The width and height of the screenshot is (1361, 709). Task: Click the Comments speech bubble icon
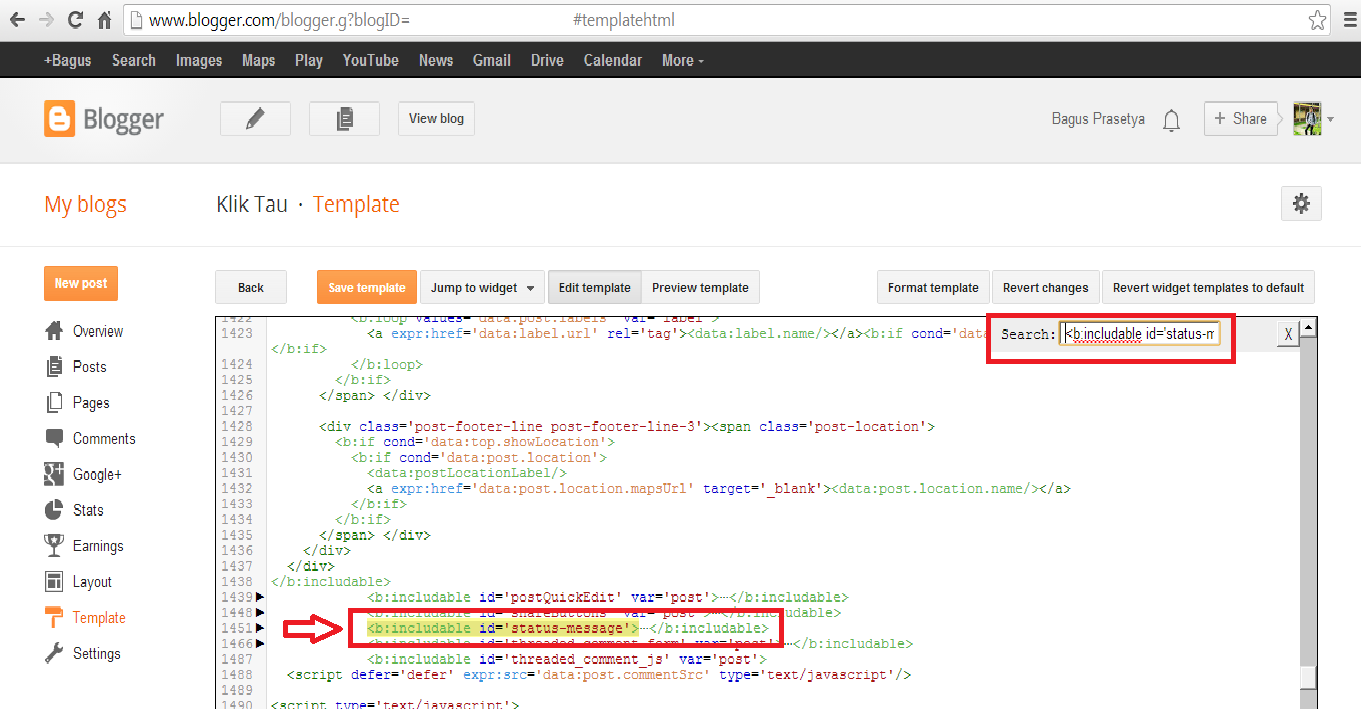click(x=54, y=439)
